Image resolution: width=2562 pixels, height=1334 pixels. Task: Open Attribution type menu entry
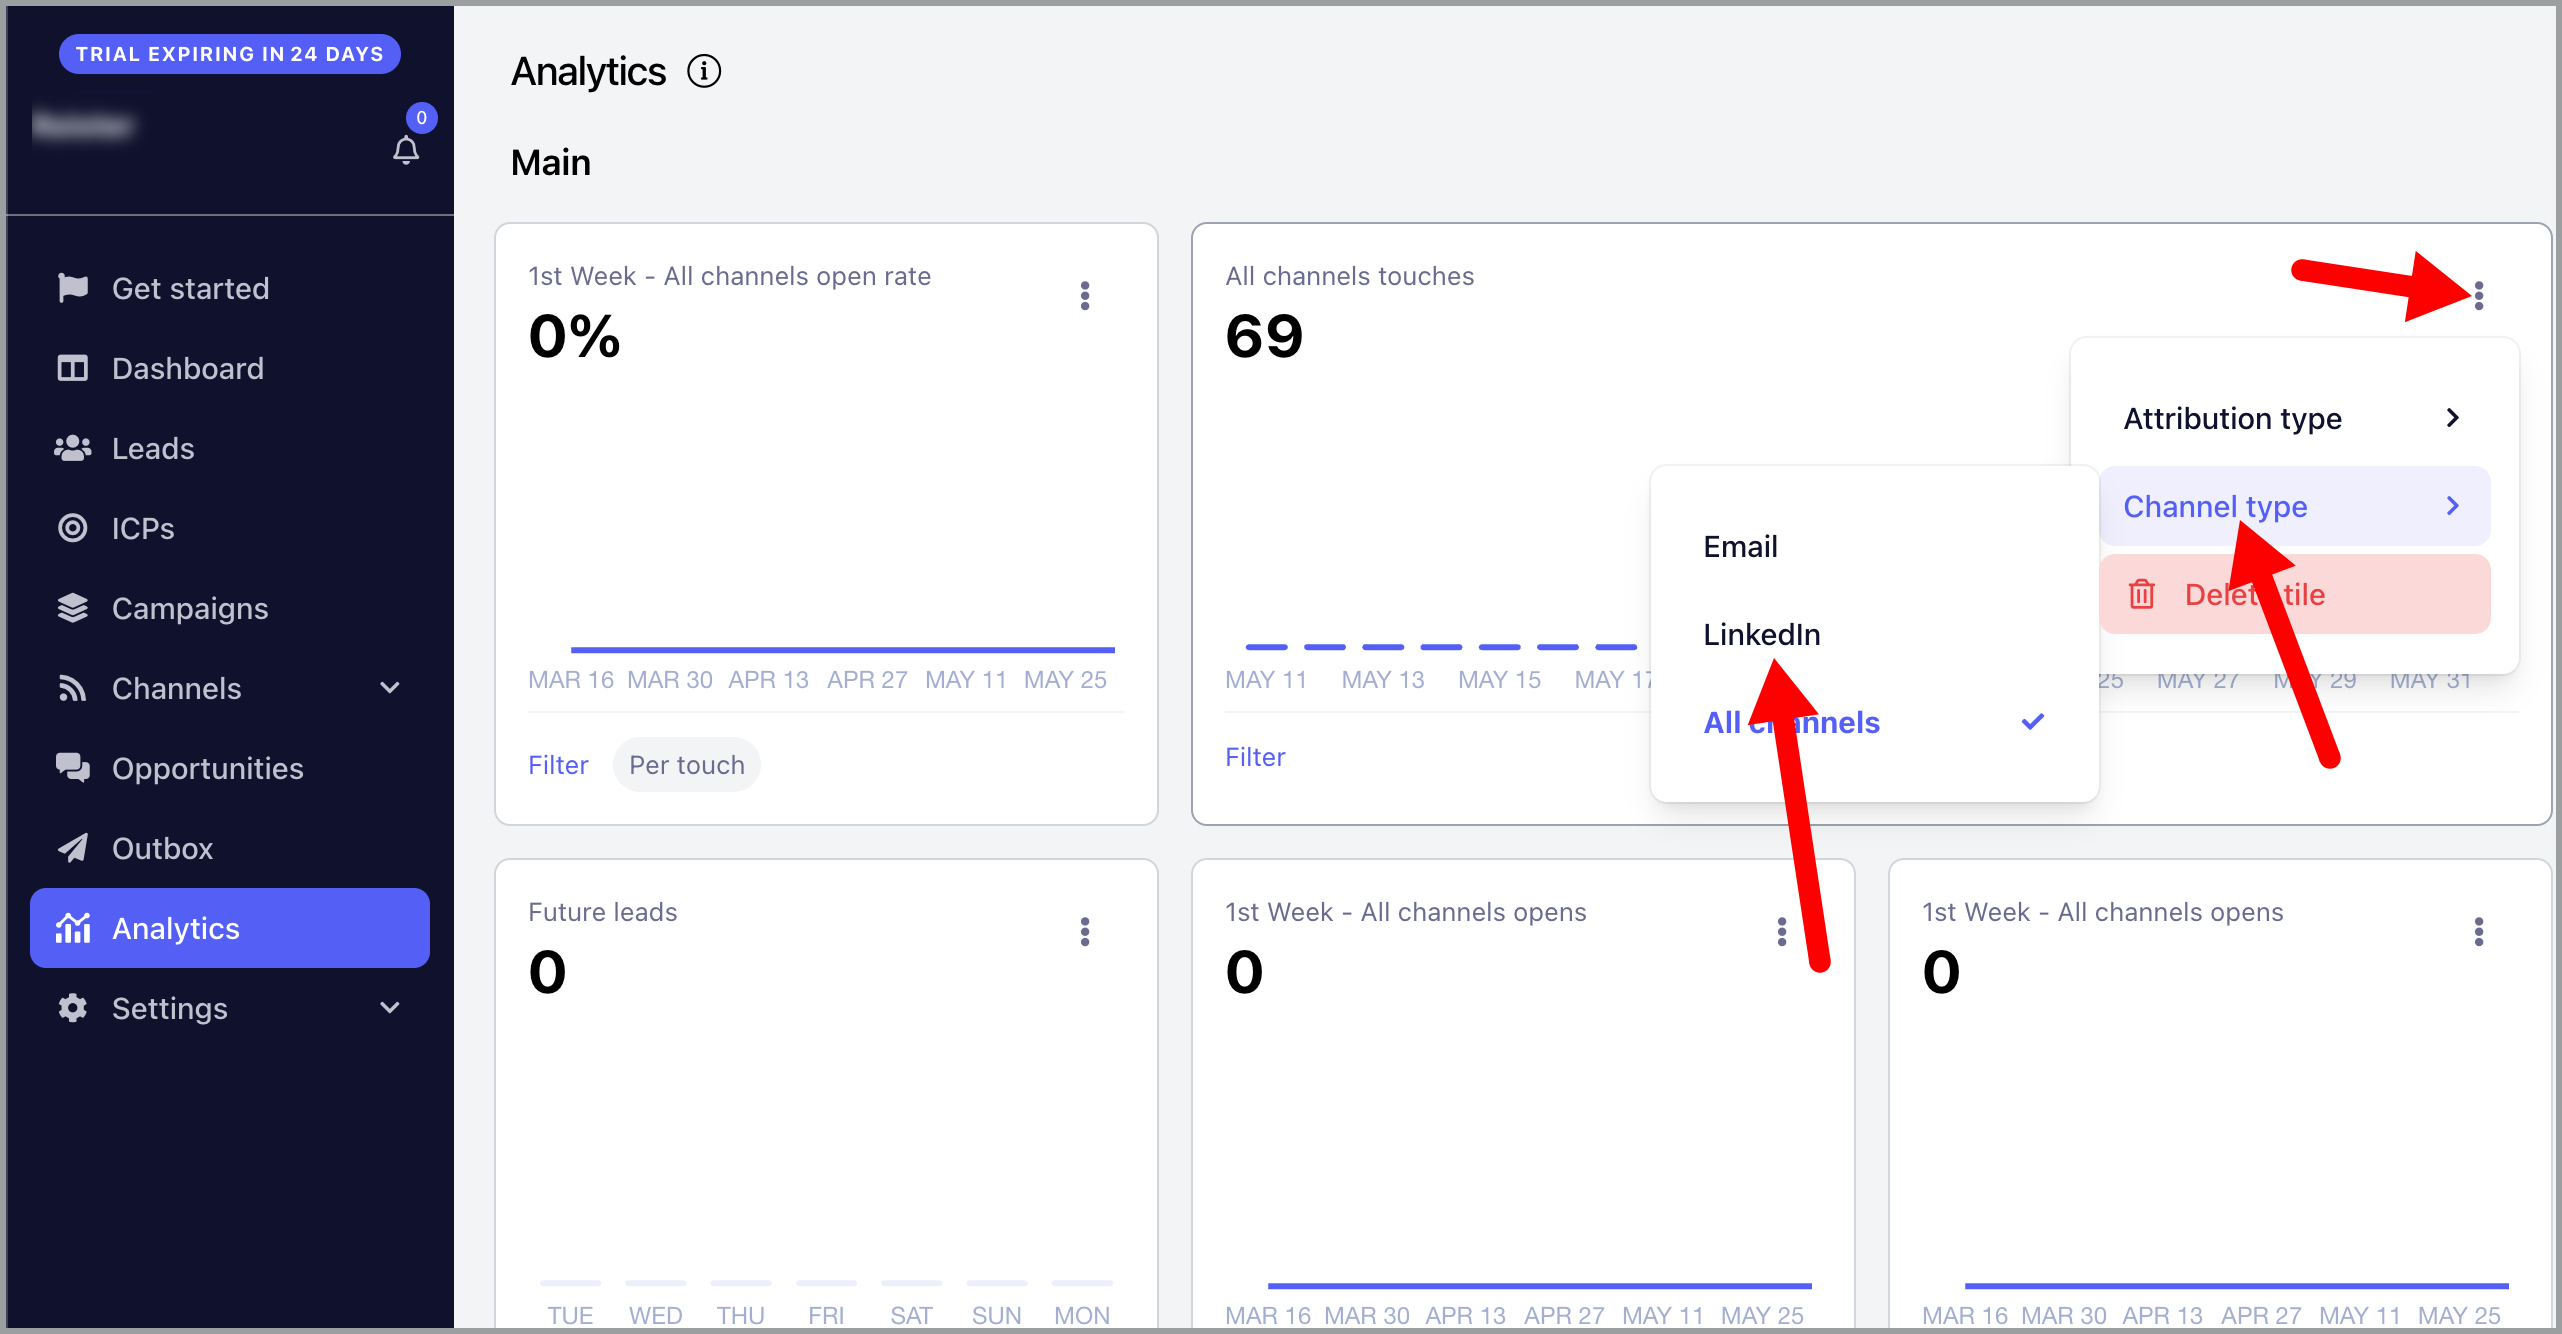(2294, 418)
